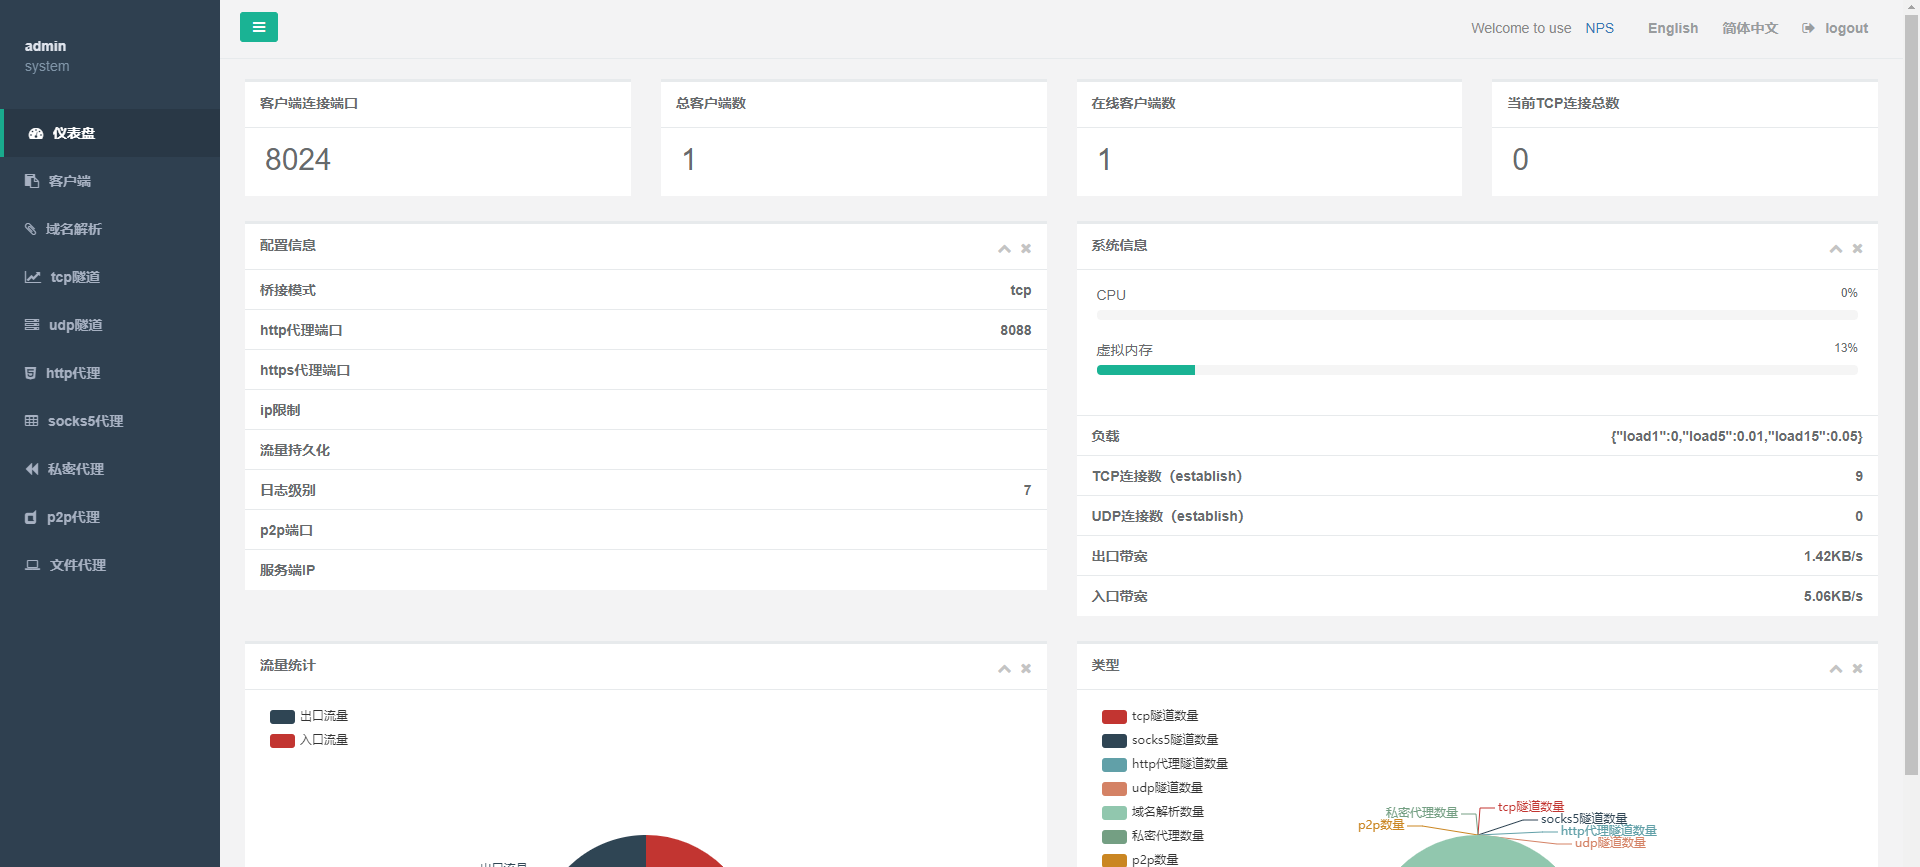Click the 桥接模式 value tcp
The width and height of the screenshot is (1920, 867).
coord(1020,290)
